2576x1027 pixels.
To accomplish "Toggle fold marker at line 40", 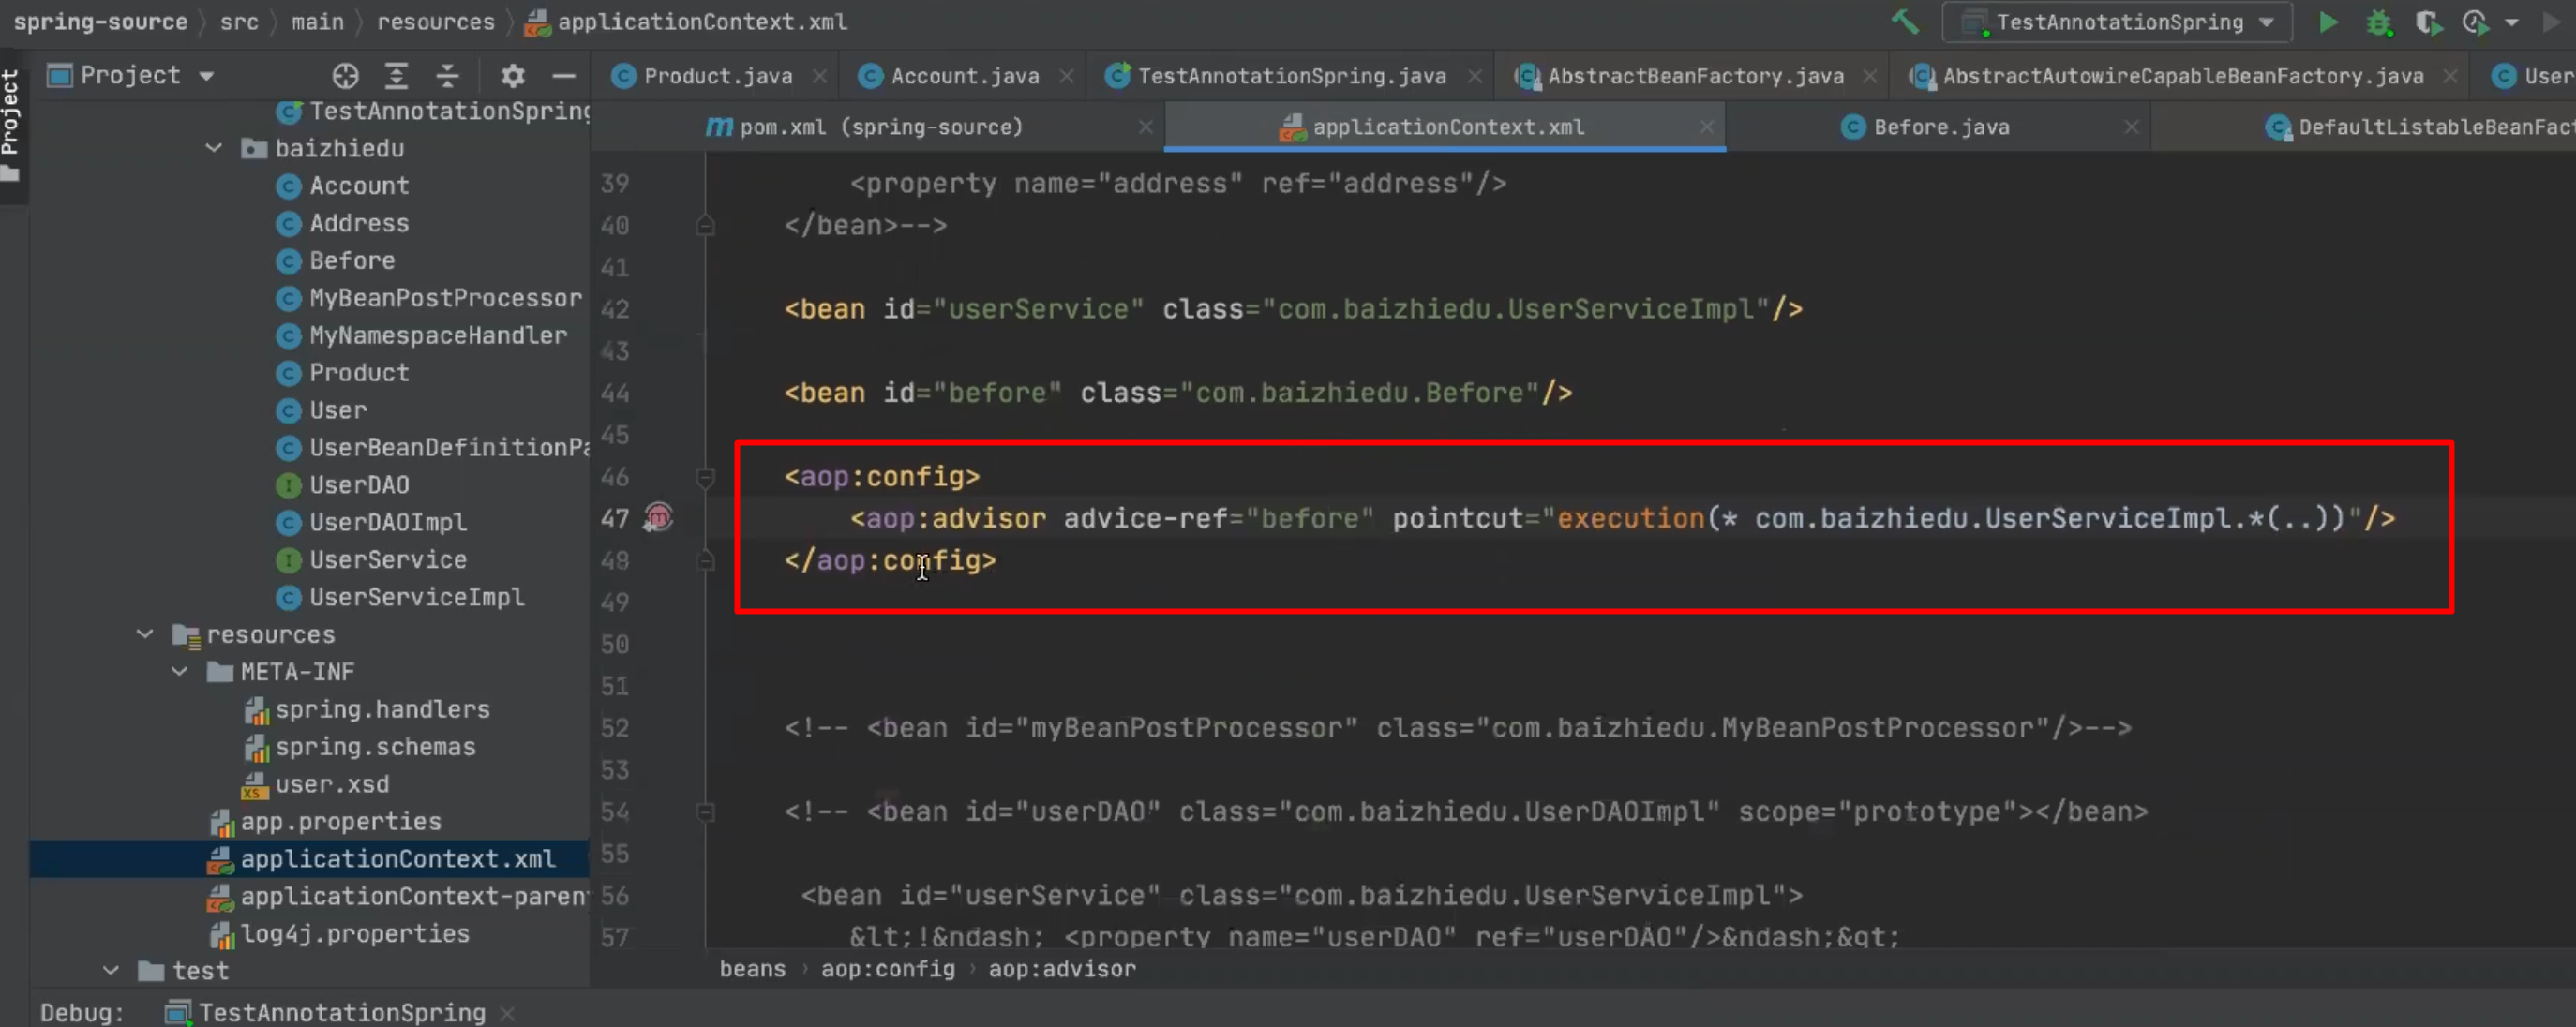I will (x=705, y=226).
